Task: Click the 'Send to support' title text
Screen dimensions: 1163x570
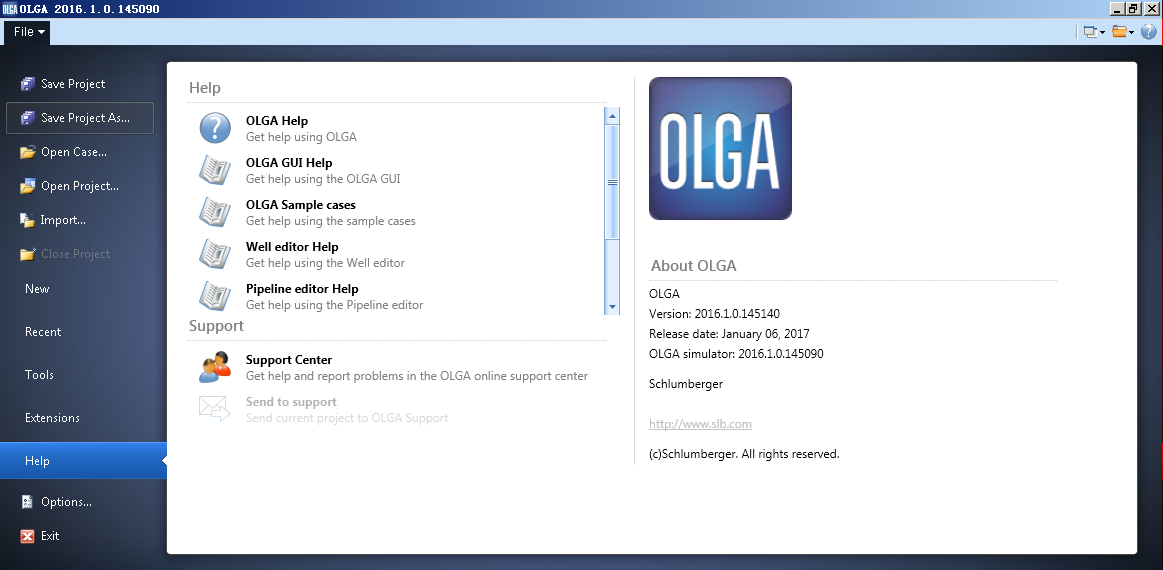Action: pyautogui.click(x=291, y=402)
